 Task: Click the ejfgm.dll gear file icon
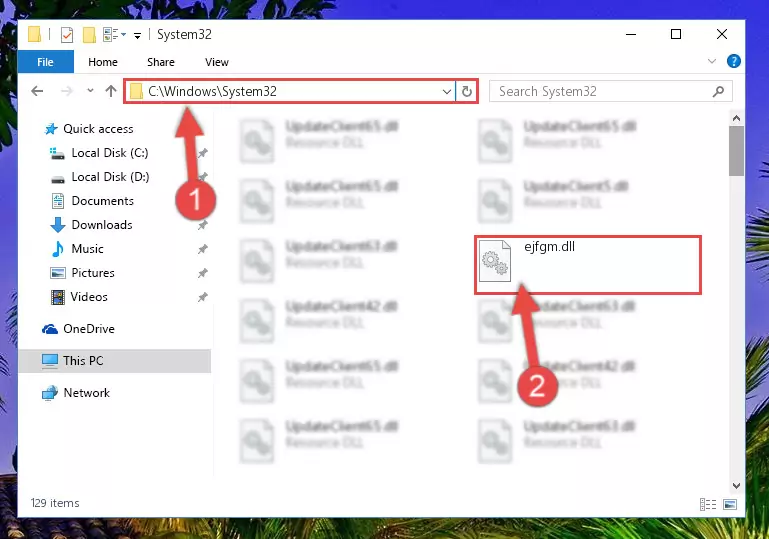494,261
